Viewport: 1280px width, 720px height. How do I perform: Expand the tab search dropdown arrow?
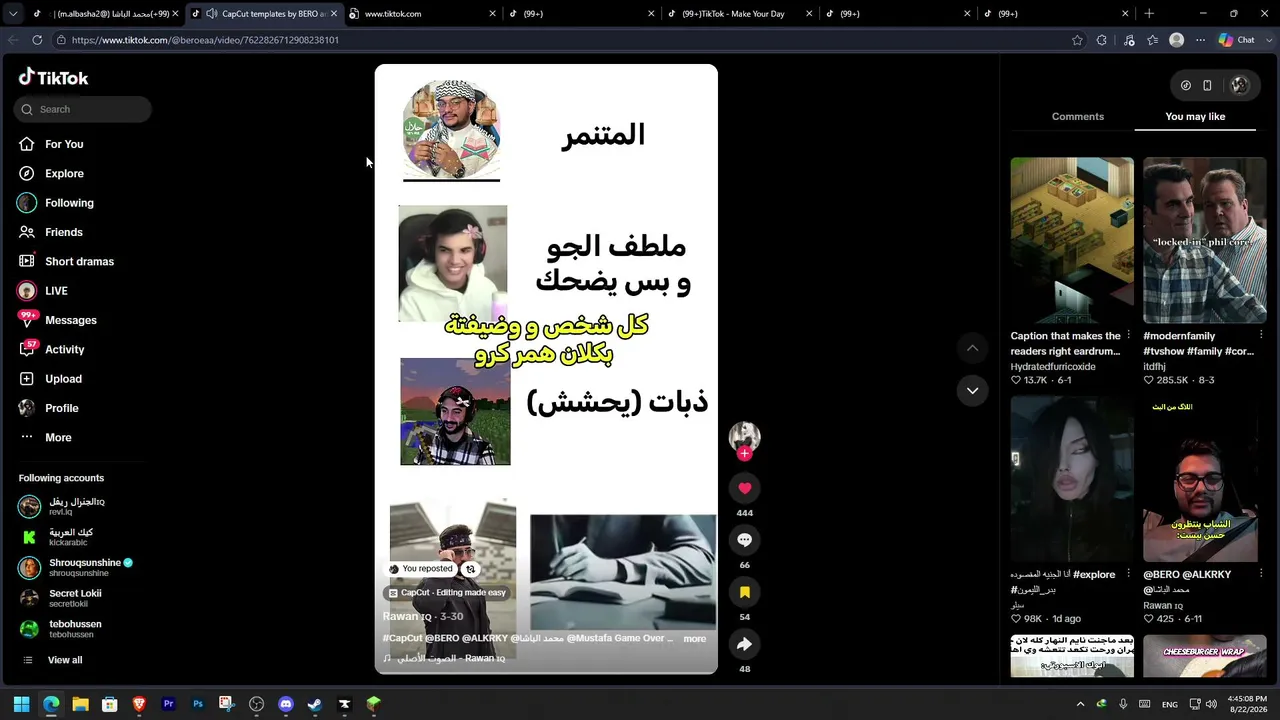point(13,13)
